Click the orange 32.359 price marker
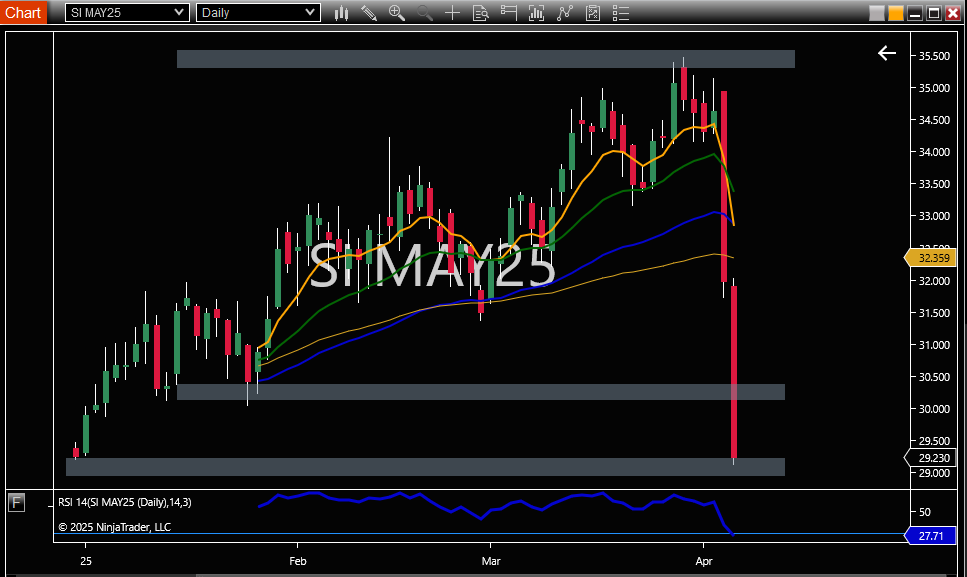The height and width of the screenshot is (577, 967). click(930, 258)
